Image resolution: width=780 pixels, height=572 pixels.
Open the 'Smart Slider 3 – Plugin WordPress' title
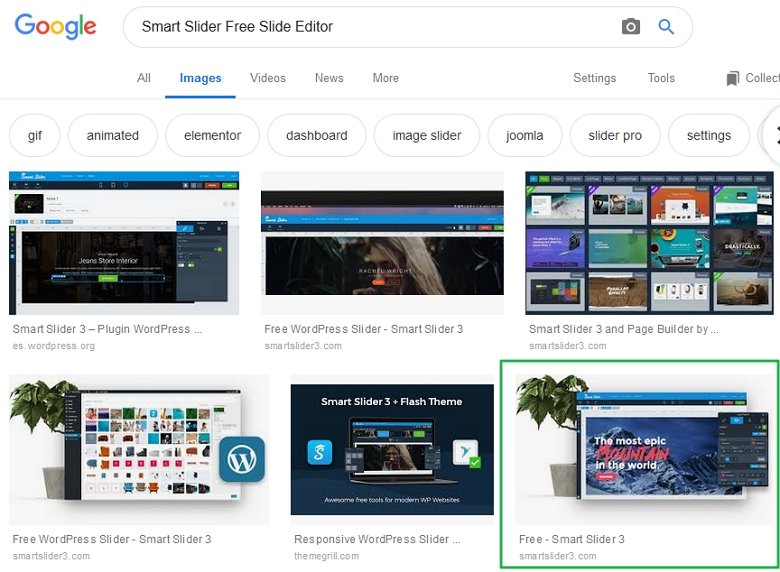tap(107, 329)
